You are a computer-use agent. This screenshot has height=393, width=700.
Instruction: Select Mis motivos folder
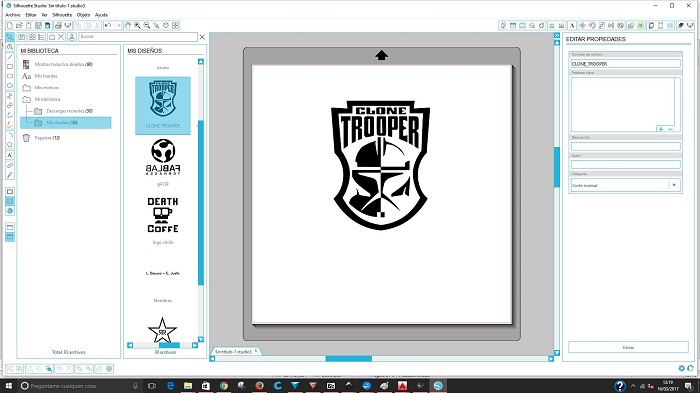(x=47, y=88)
